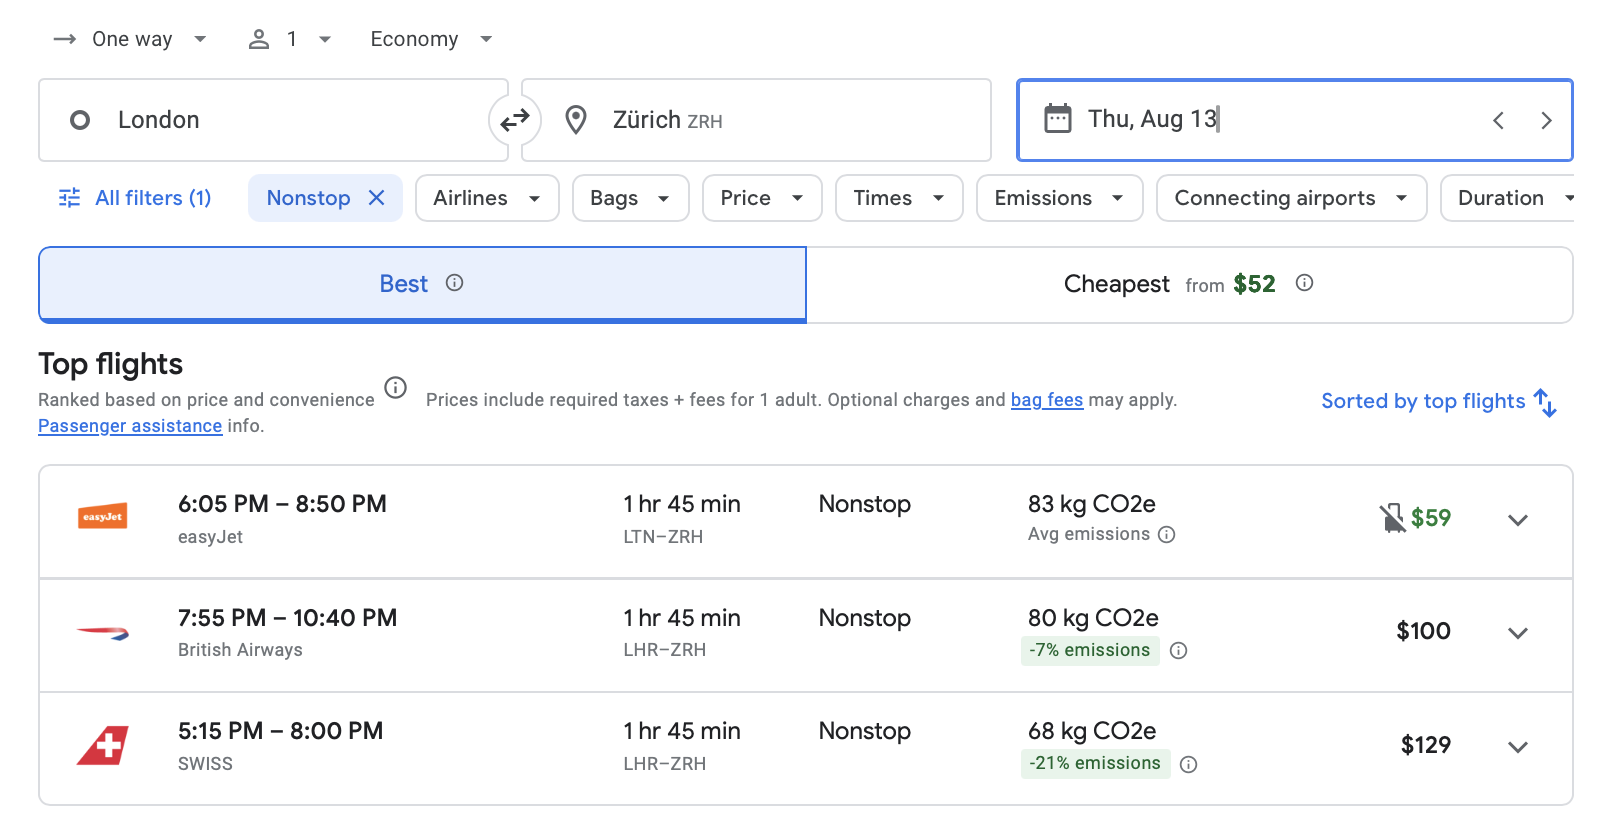
Task: Open the Bags filter dropdown
Action: pos(630,198)
